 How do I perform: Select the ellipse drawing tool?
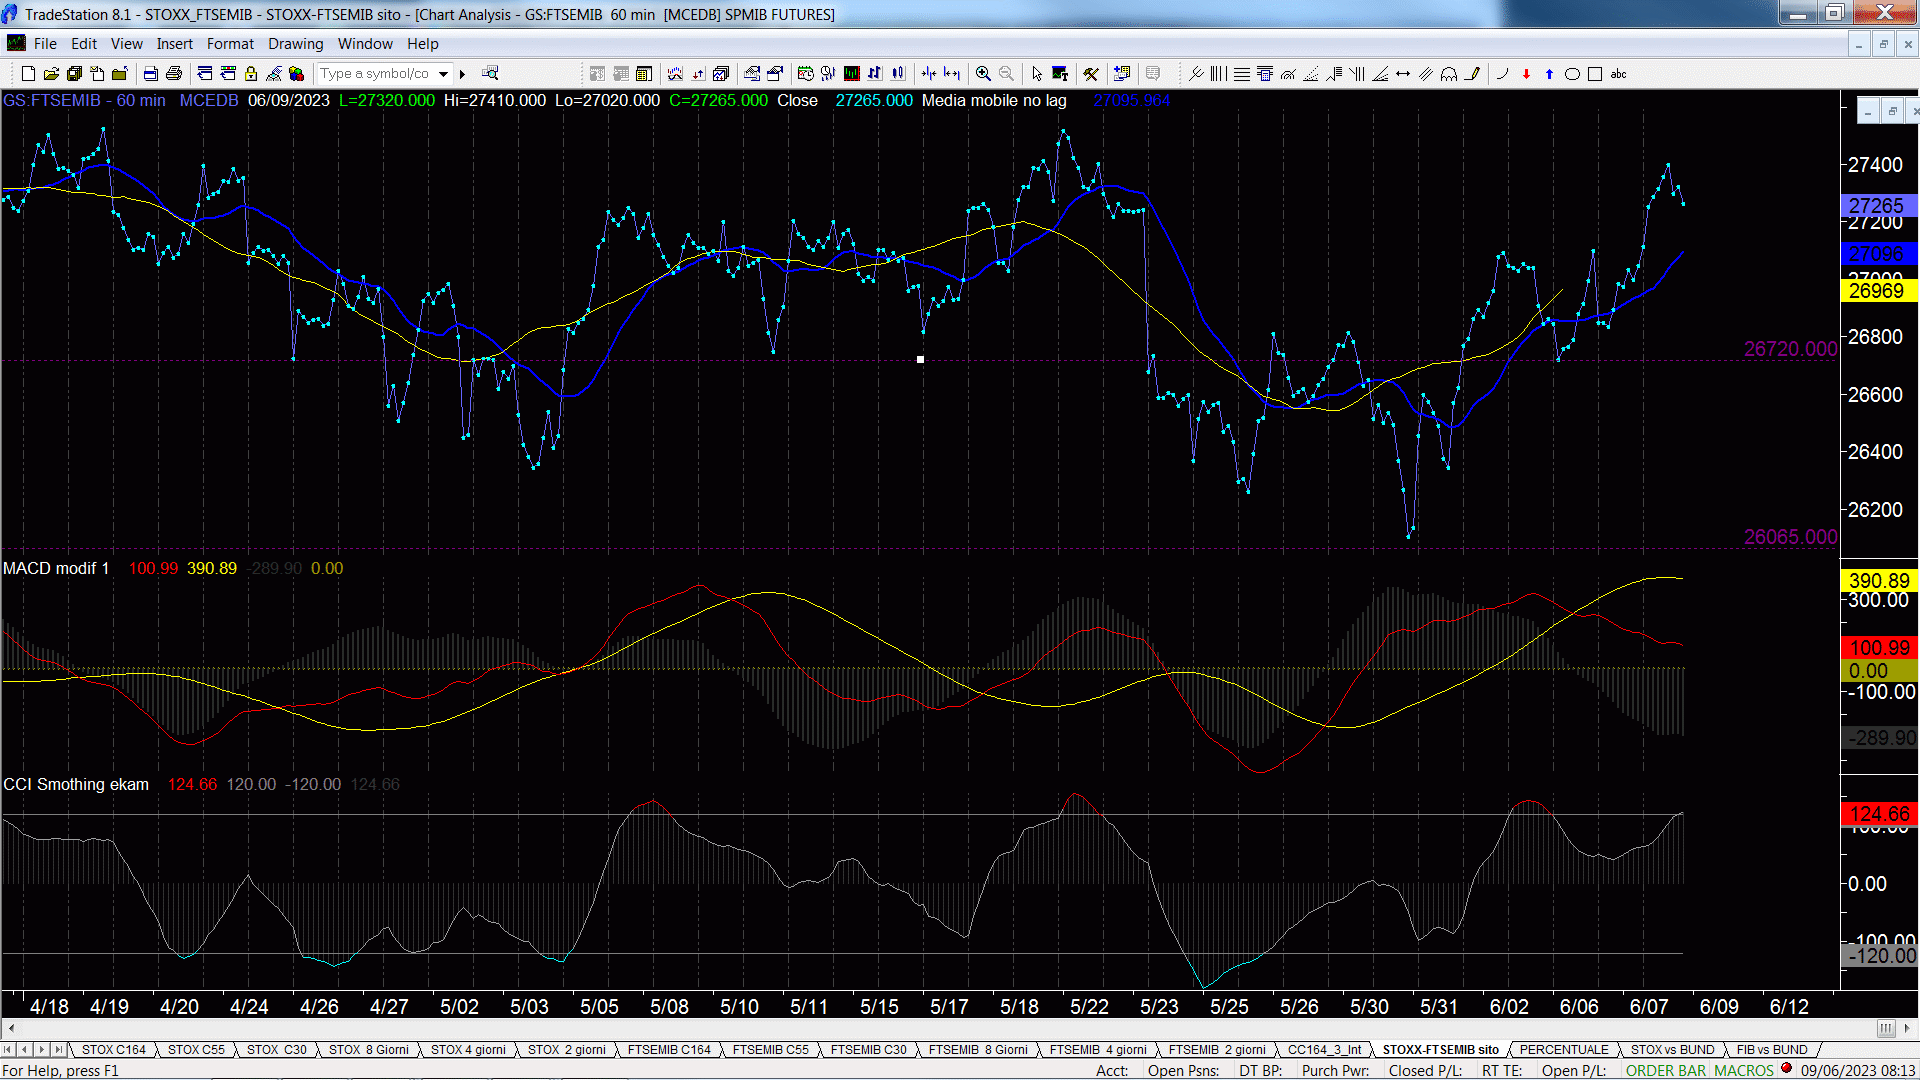pyautogui.click(x=1572, y=73)
